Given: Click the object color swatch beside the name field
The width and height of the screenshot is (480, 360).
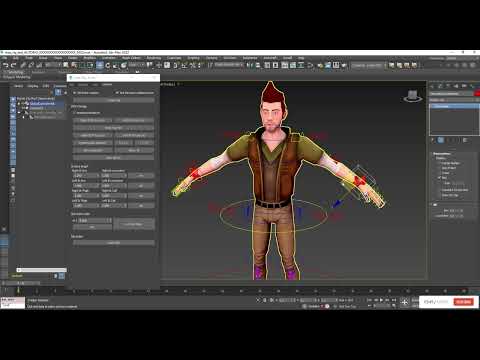Looking at the screenshot, I should [x=477, y=94].
